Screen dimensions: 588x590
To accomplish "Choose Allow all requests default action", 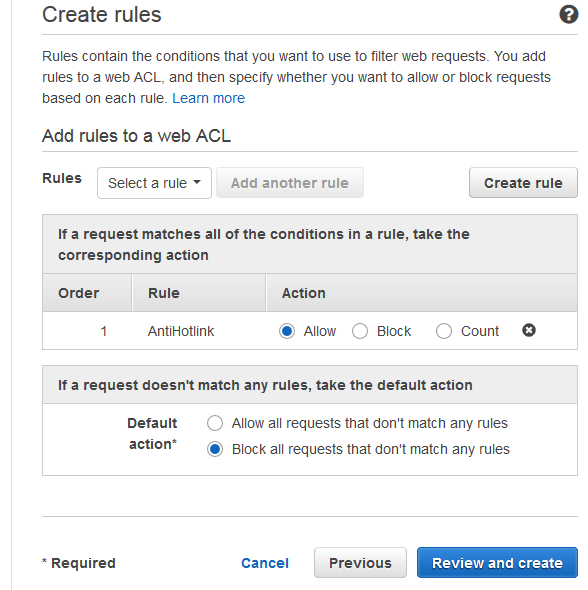I will click(215, 423).
